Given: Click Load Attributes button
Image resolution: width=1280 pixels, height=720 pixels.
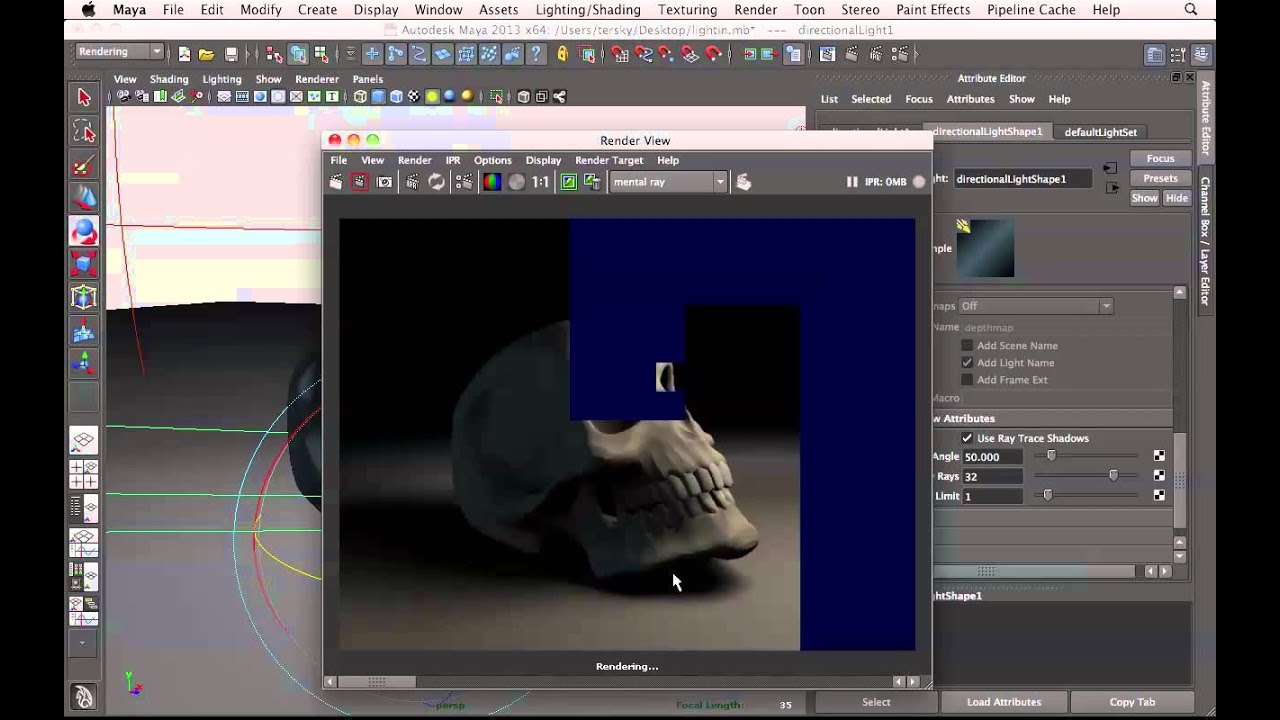Looking at the screenshot, I should pos(1003,702).
